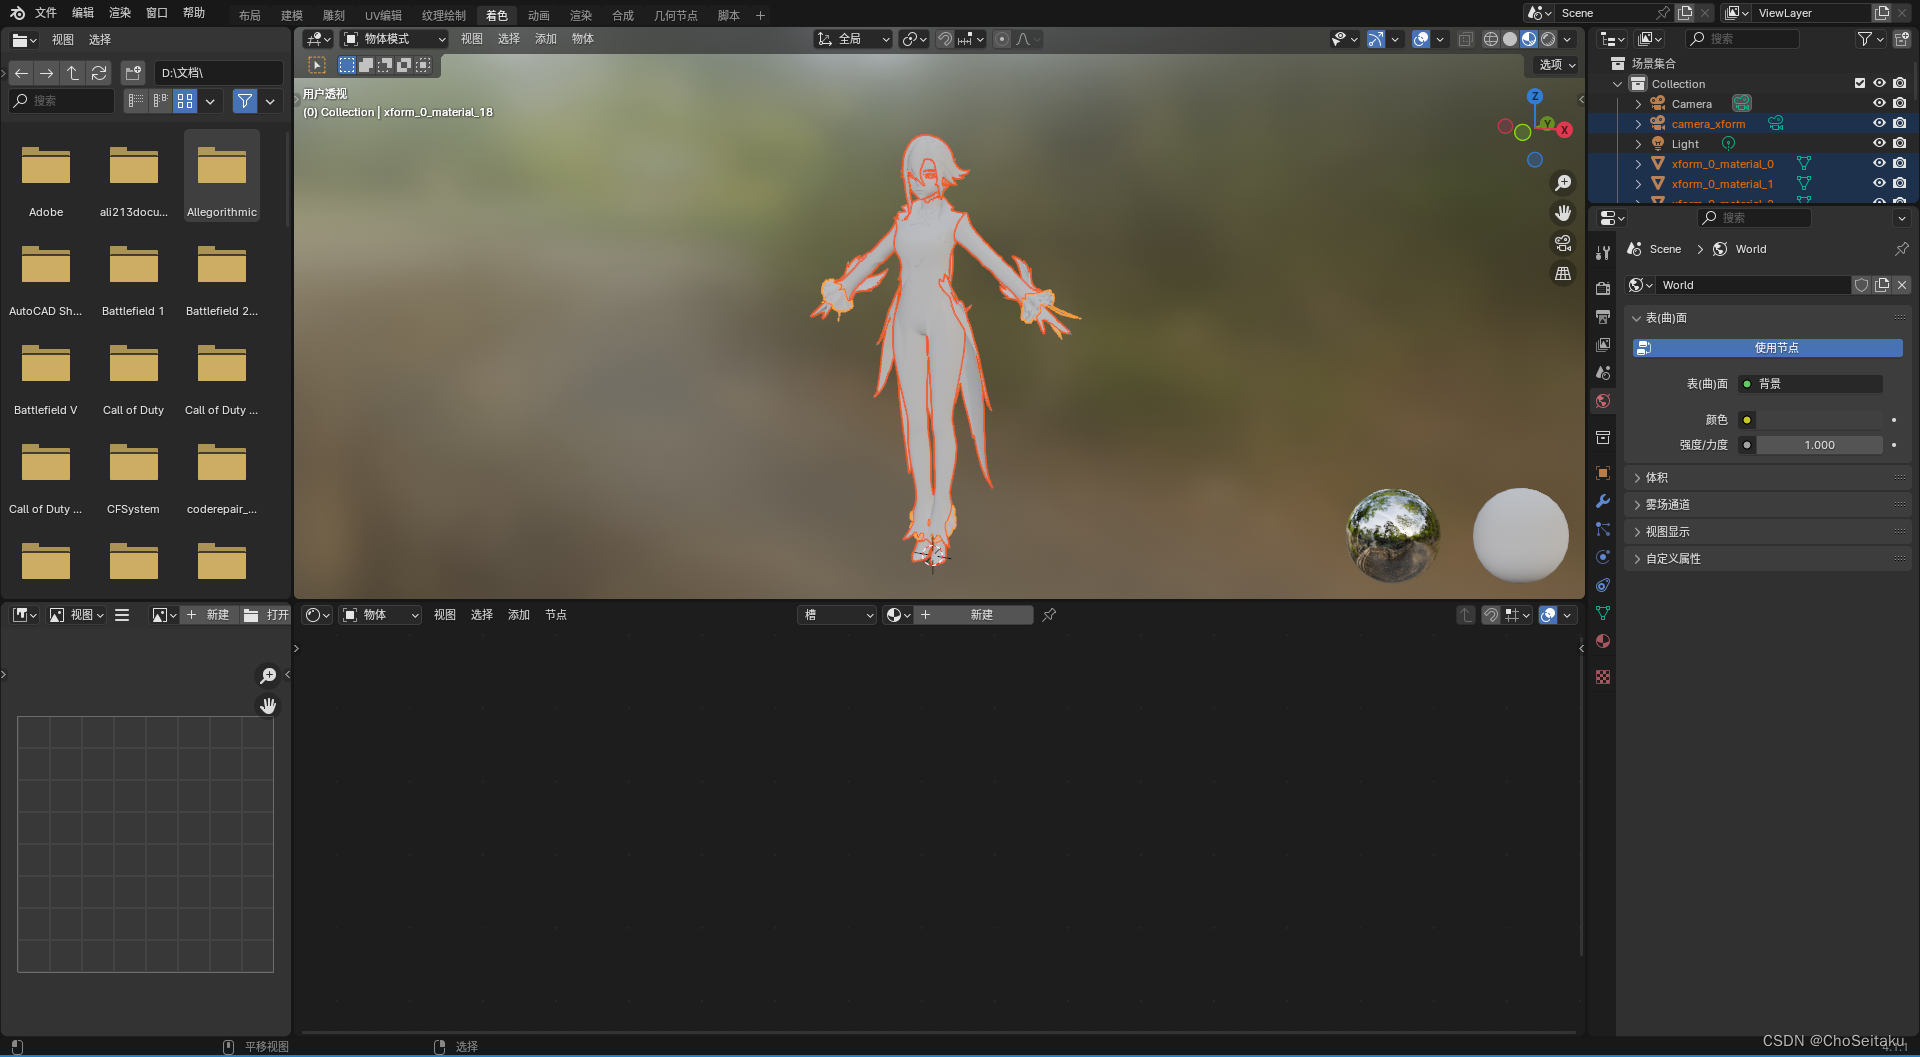Toggle camera view icon in viewport

1562,243
